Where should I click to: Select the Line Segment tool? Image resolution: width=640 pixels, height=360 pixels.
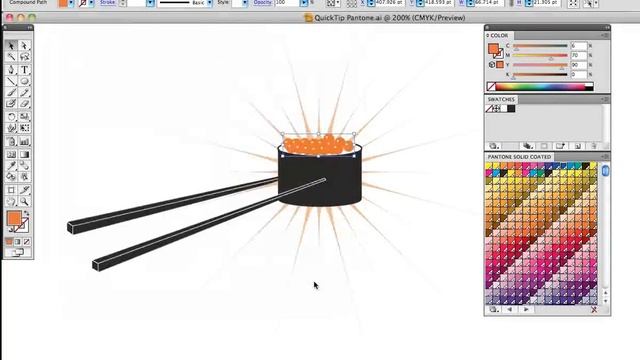(x=11, y=81)
